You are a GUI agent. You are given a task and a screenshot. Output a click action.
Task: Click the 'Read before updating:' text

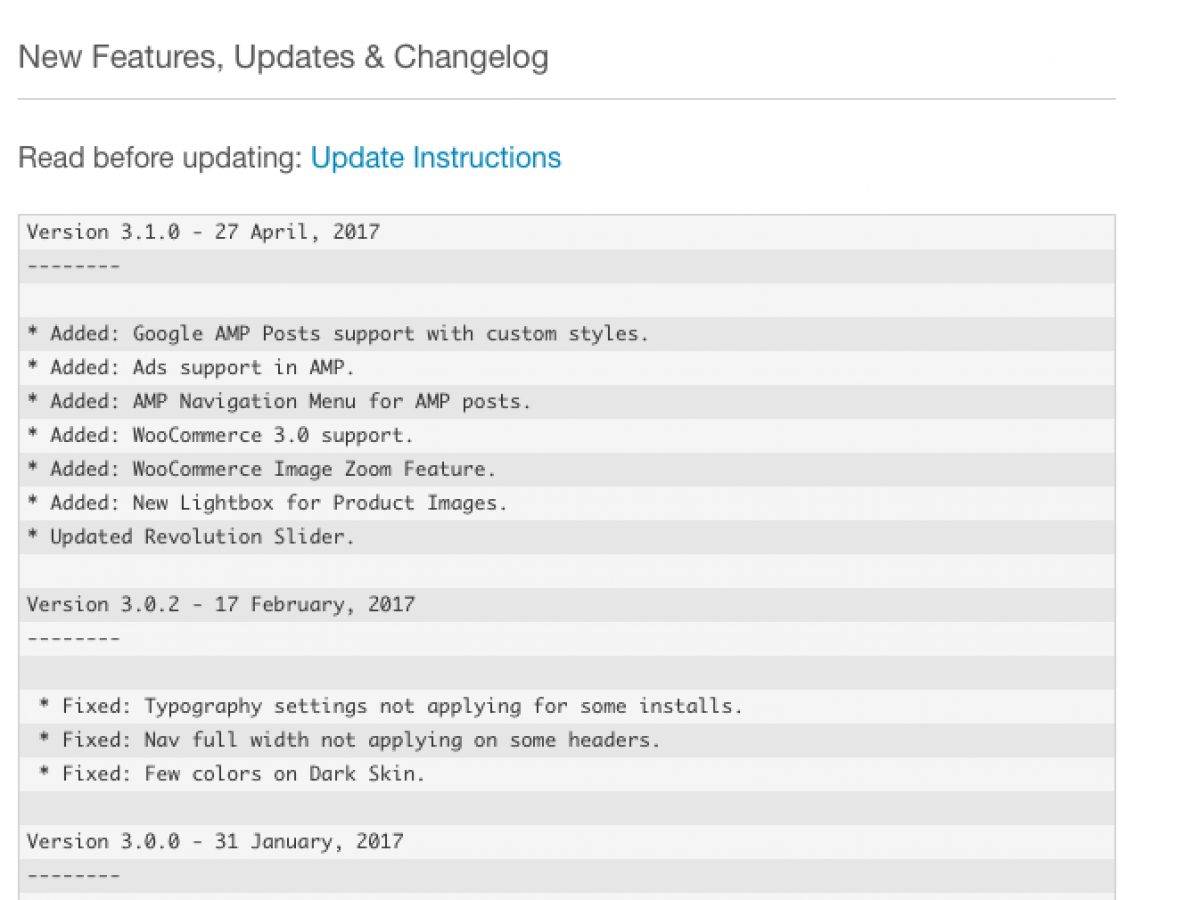(160, 158)
